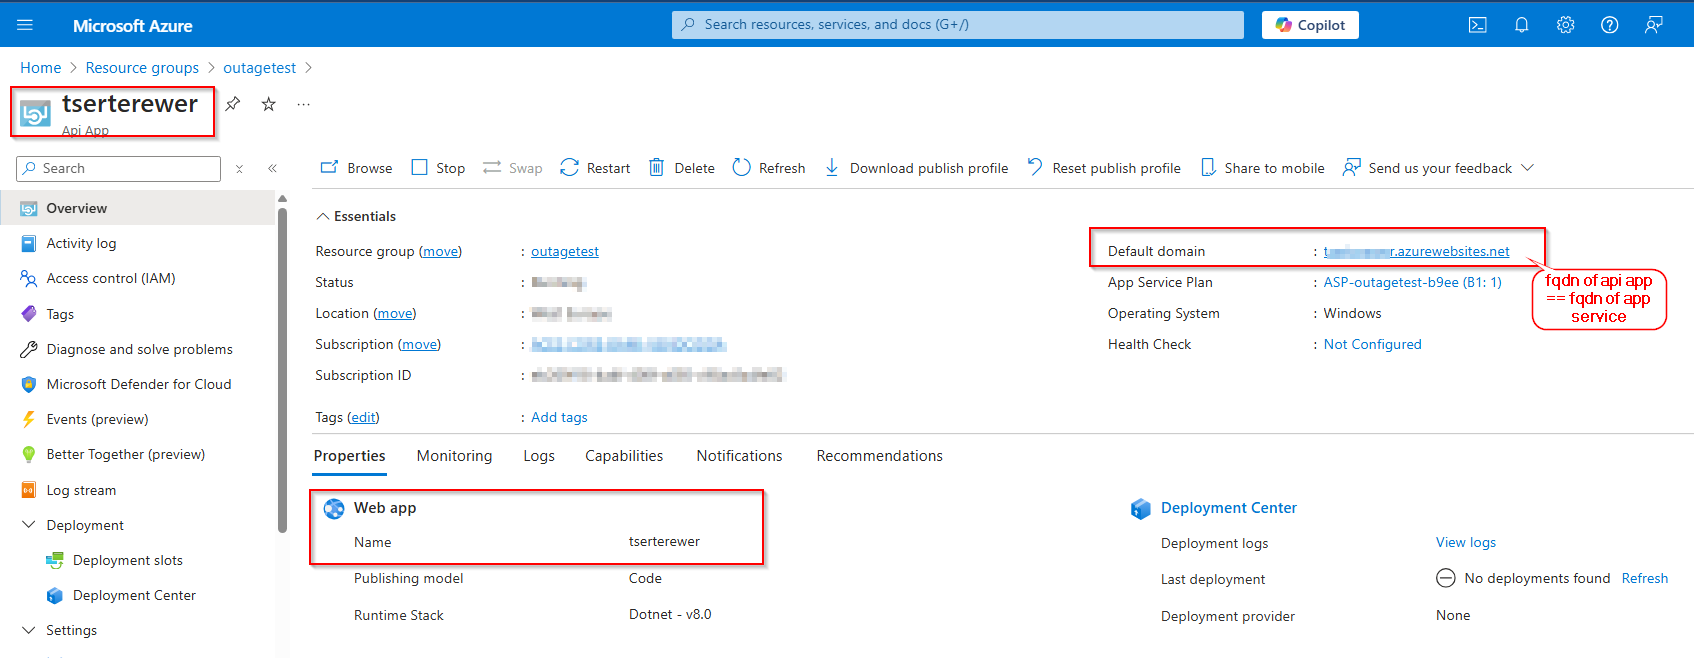
Task: Focus the sidebar menu Search field
Action: pyautogui.click(x=118, y=168)
